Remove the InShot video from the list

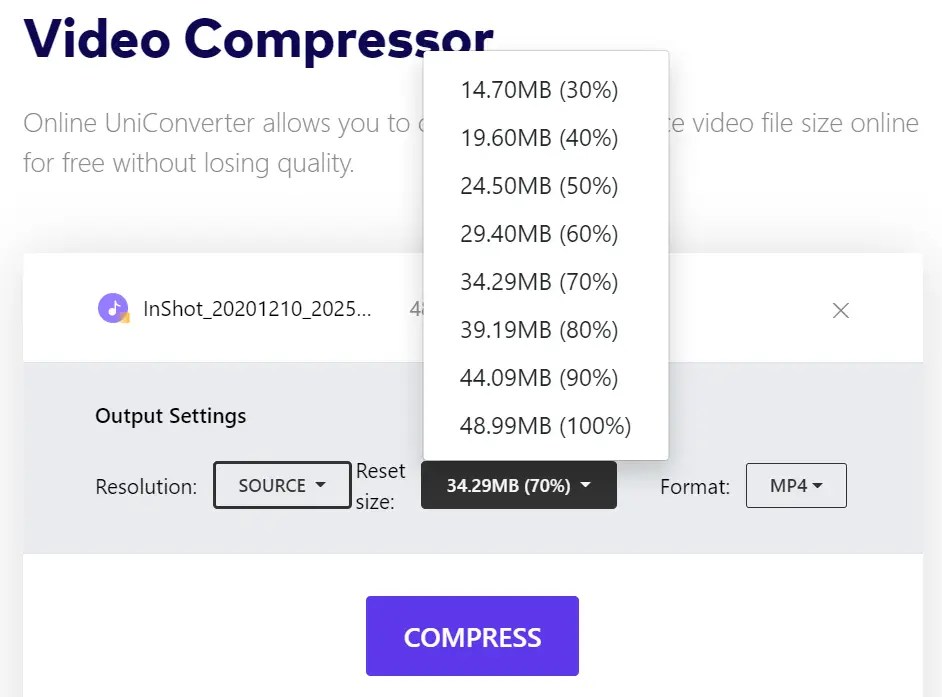(840, 311)
